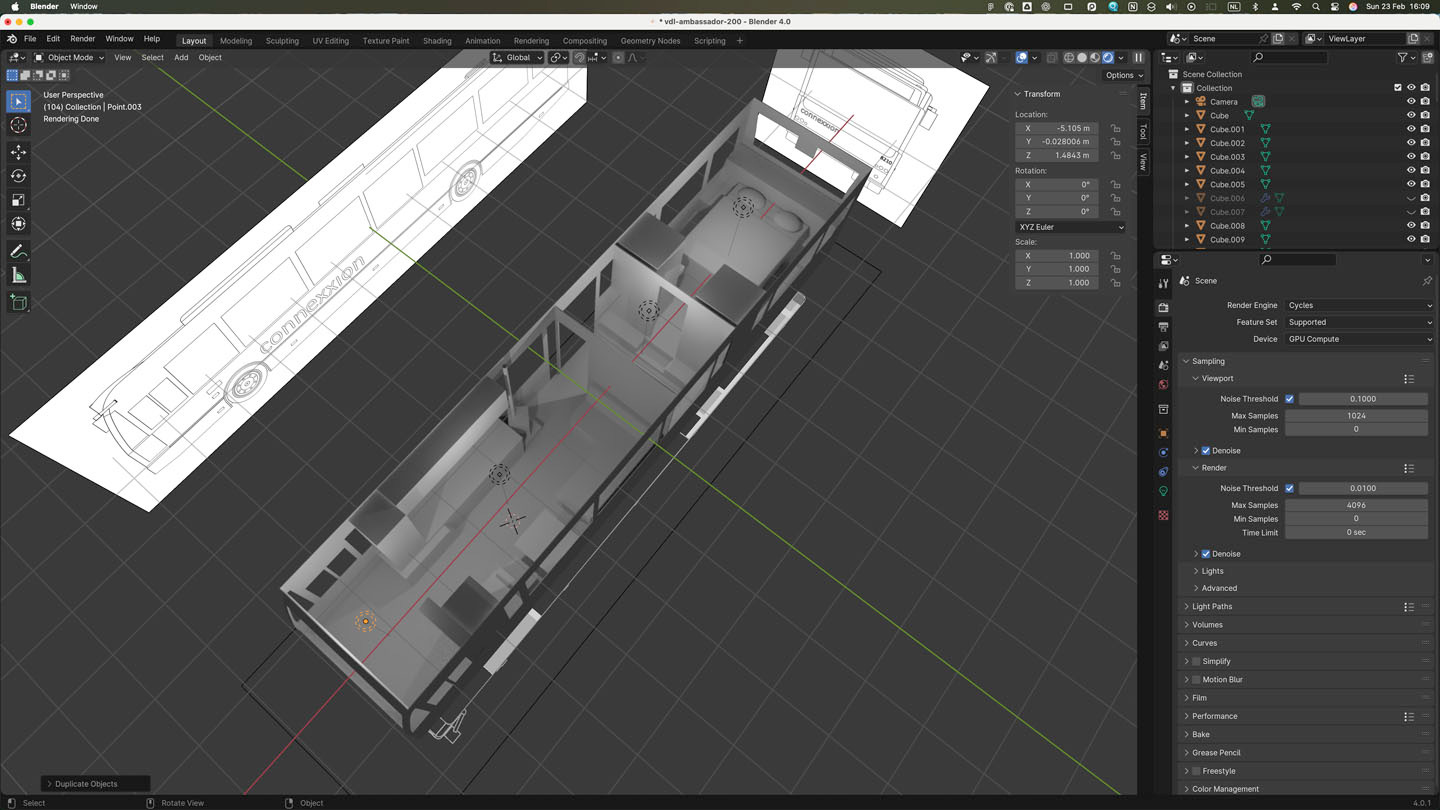Expand the Duplicate Objects operator panel
This screenshot has width=1440, height=810.
pyautogui.click(x=86, y=784)
